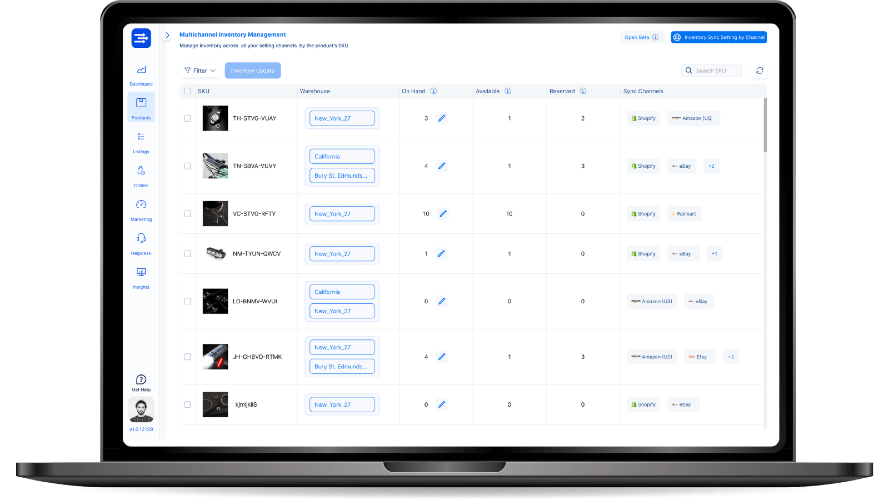Open product thumbnail for TN-SBVA-VUVY
Viewport: 889px width, 500px height.
[x=215, y=166]
